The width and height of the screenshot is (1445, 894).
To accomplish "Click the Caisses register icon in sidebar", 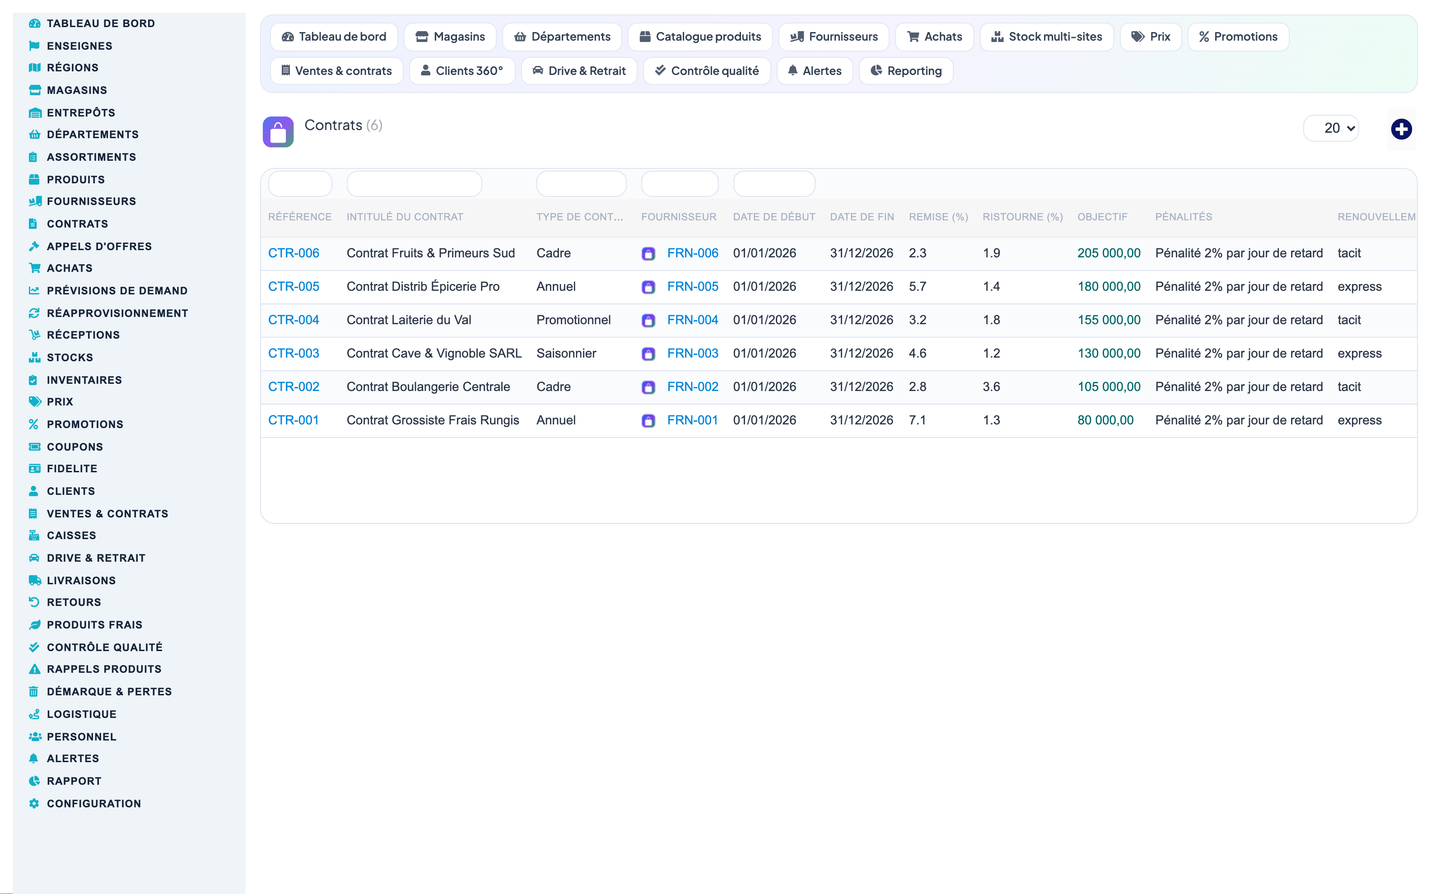I will tap(35, 536).
